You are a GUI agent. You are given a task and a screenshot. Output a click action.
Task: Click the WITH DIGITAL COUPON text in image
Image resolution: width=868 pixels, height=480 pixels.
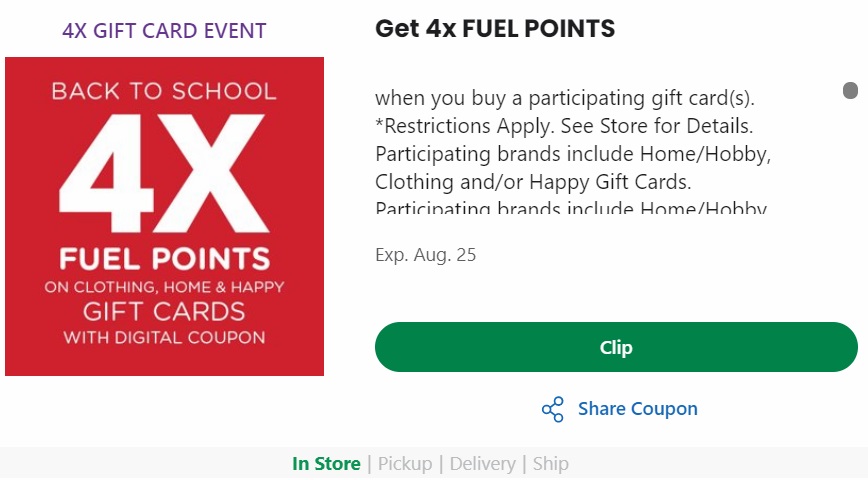pos(164,337)
